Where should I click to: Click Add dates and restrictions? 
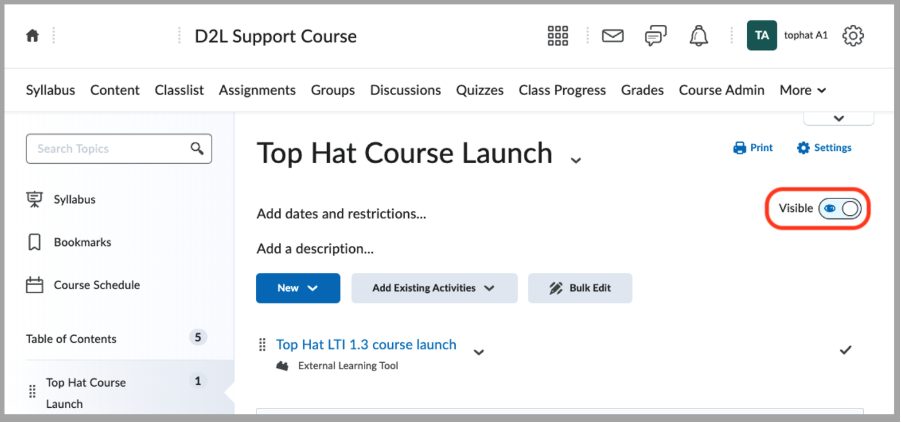pos(341,214)
